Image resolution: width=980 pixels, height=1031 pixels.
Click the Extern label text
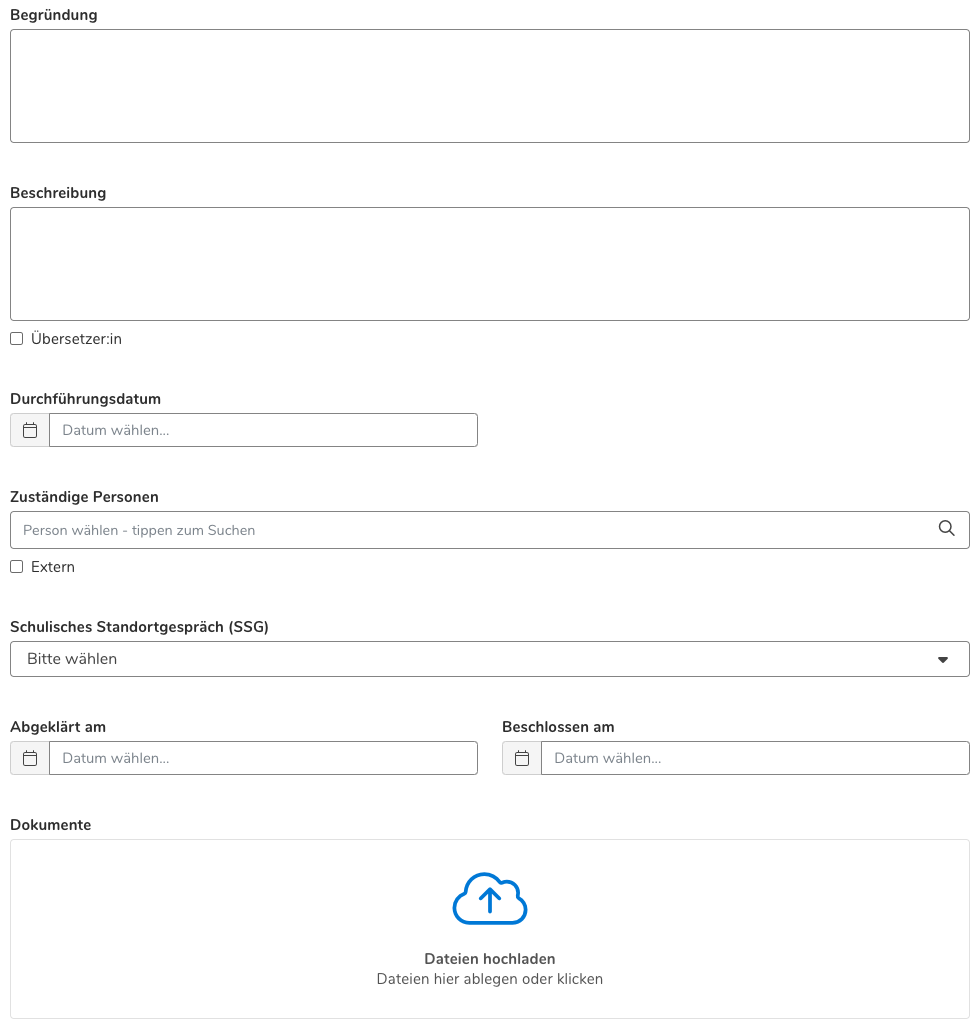(x=53, y=567)
